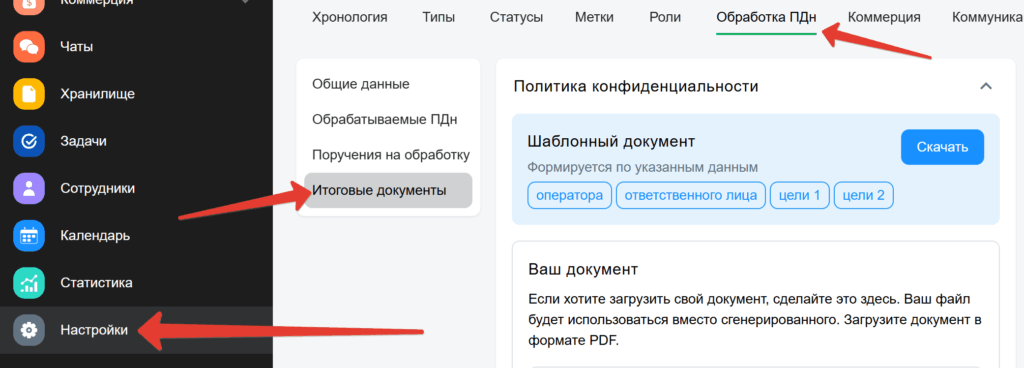Click the Политика конфиденциальности title
The image size is (1024, 368).
(x=636, y=86)
